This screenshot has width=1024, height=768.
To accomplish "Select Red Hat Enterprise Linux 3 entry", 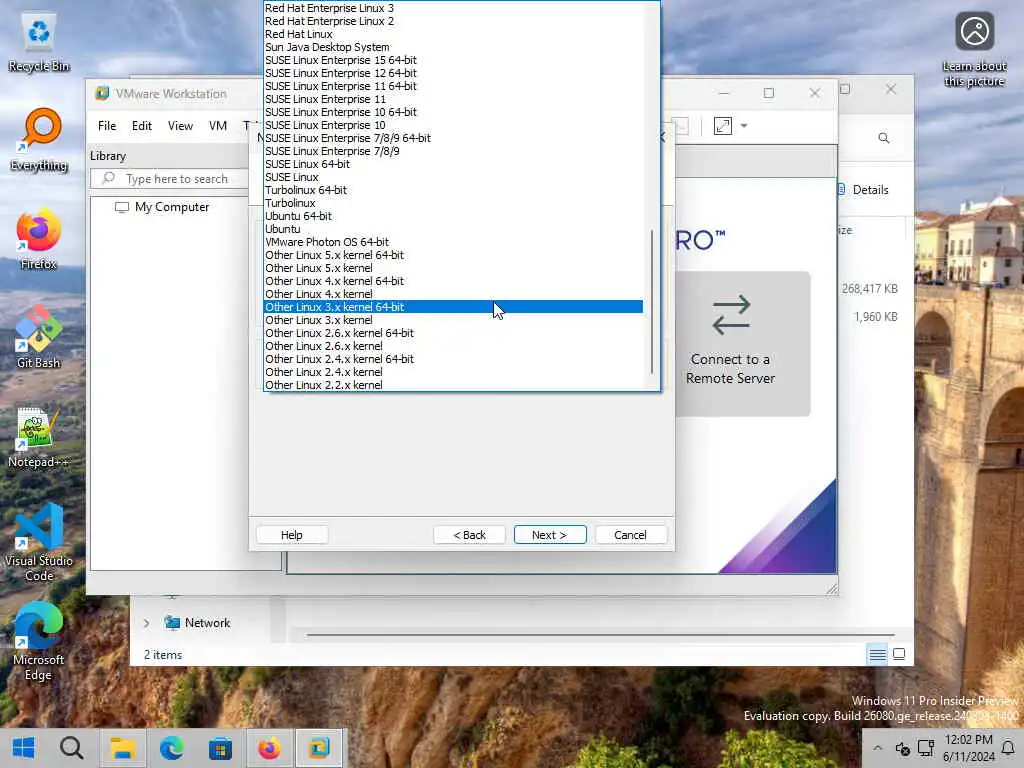I will pos(453,8).
